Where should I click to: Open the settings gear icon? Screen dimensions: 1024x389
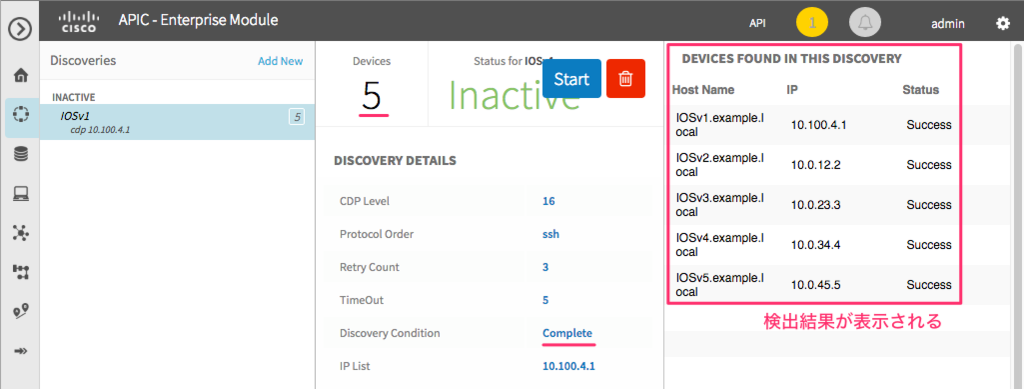[x=1002, y=23]
